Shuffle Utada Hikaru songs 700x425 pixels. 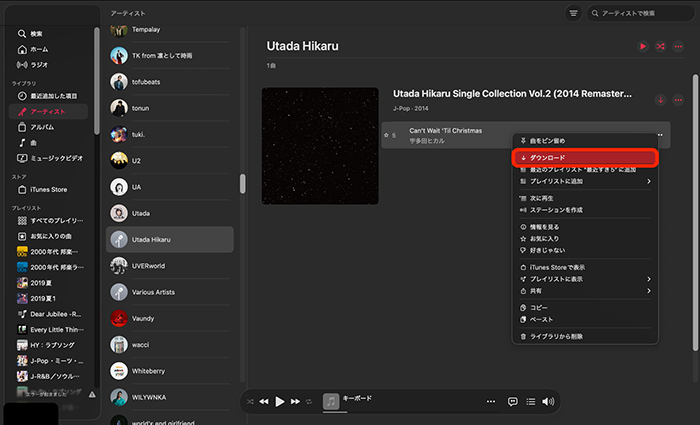point(660,46)
